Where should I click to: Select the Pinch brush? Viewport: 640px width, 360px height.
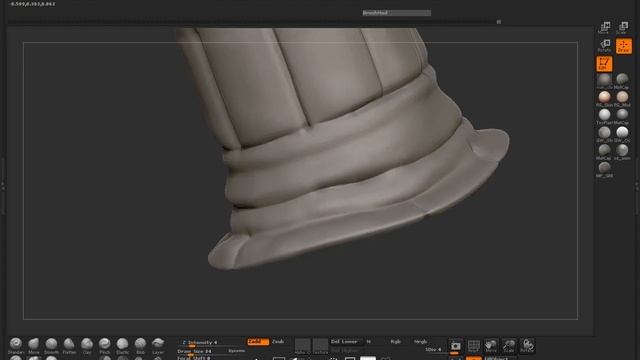pyautogui.click(x=105, y=346)
